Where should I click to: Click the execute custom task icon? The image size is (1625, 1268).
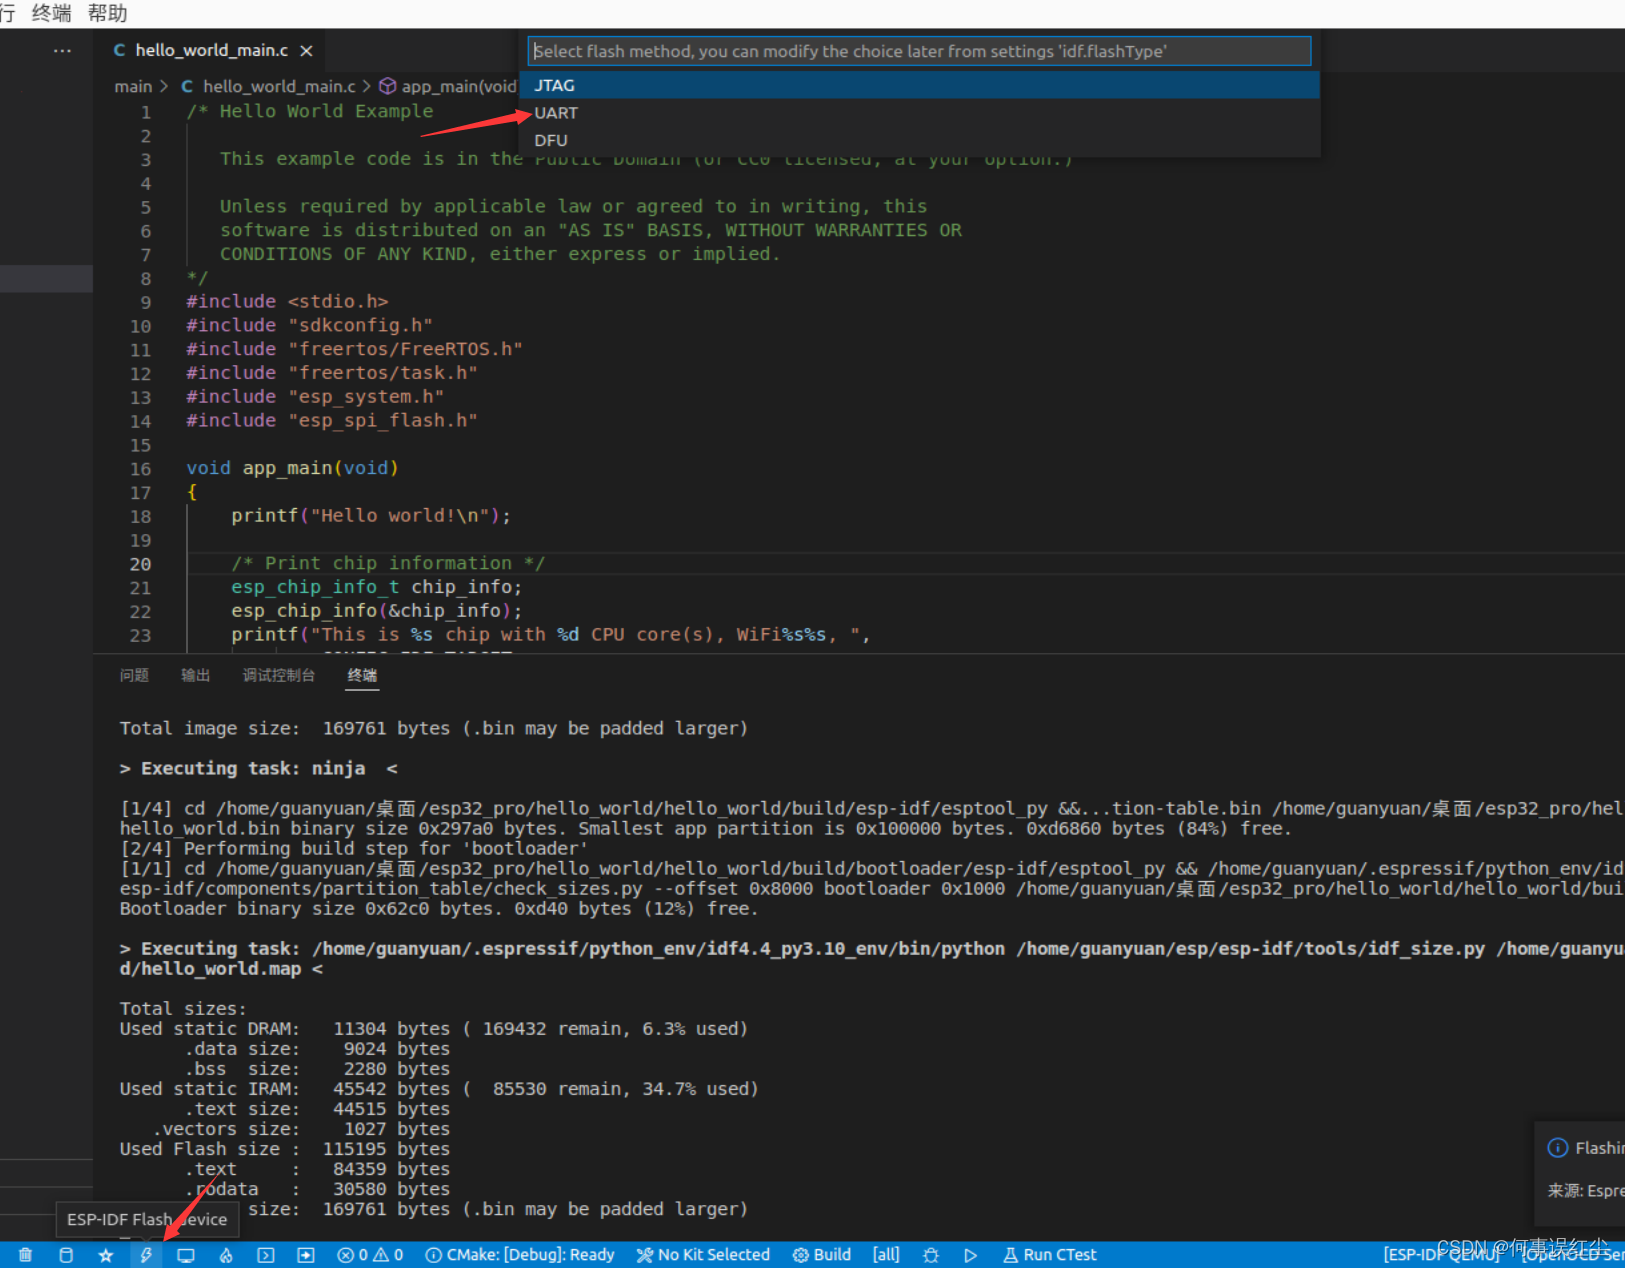click(306, 1255)
